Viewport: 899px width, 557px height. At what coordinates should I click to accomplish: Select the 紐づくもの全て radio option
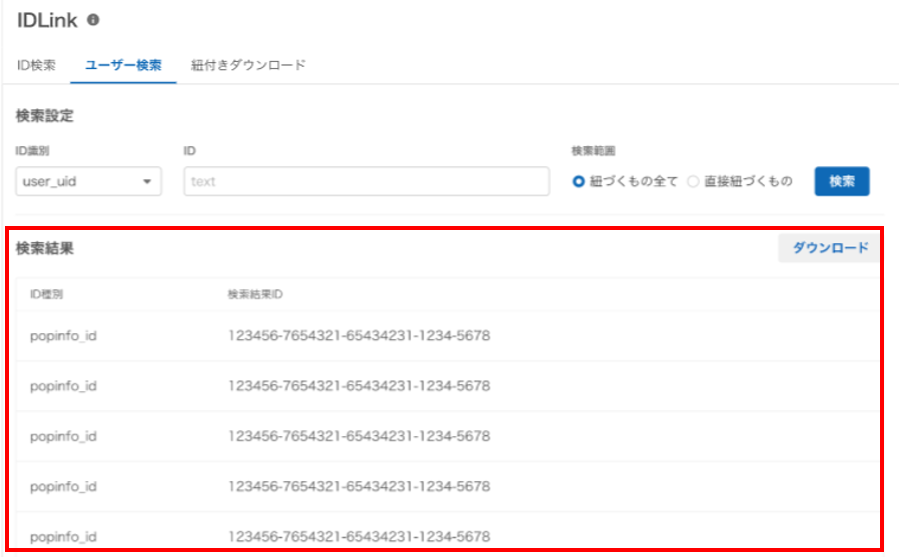tap(579, 181)
